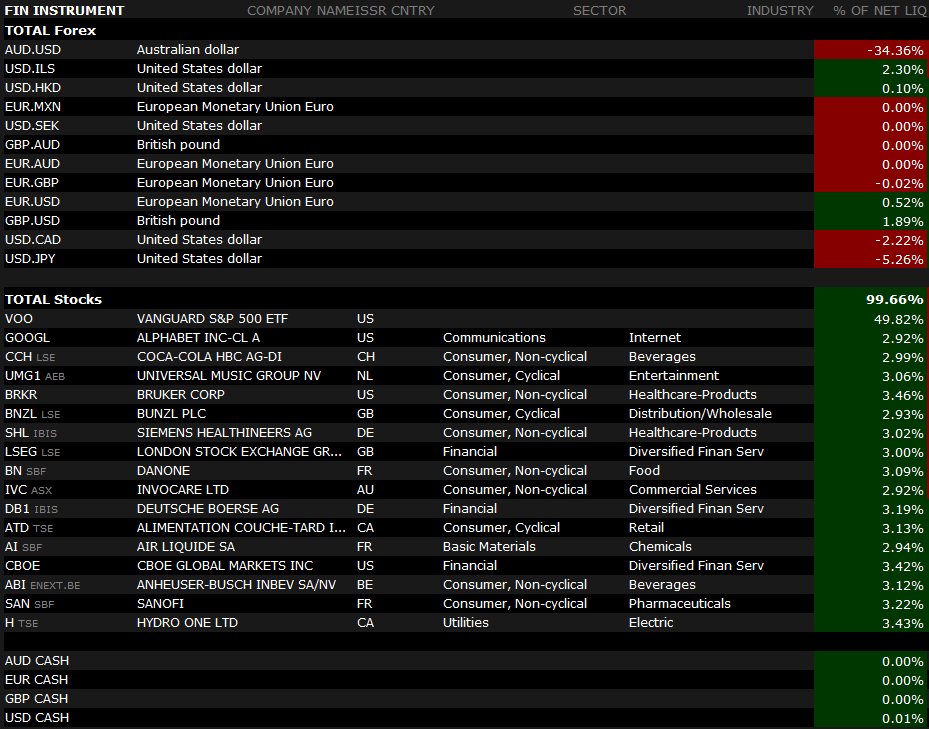929x729 pixels.
Task: Click ALPHABET INC-CL A company name
Action: point(198,338)
